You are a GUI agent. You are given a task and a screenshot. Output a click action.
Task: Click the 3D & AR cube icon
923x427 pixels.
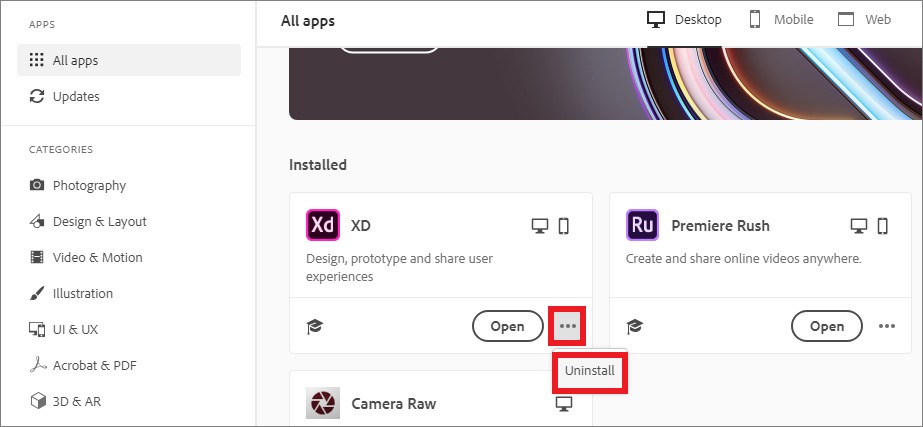[37, 401]
